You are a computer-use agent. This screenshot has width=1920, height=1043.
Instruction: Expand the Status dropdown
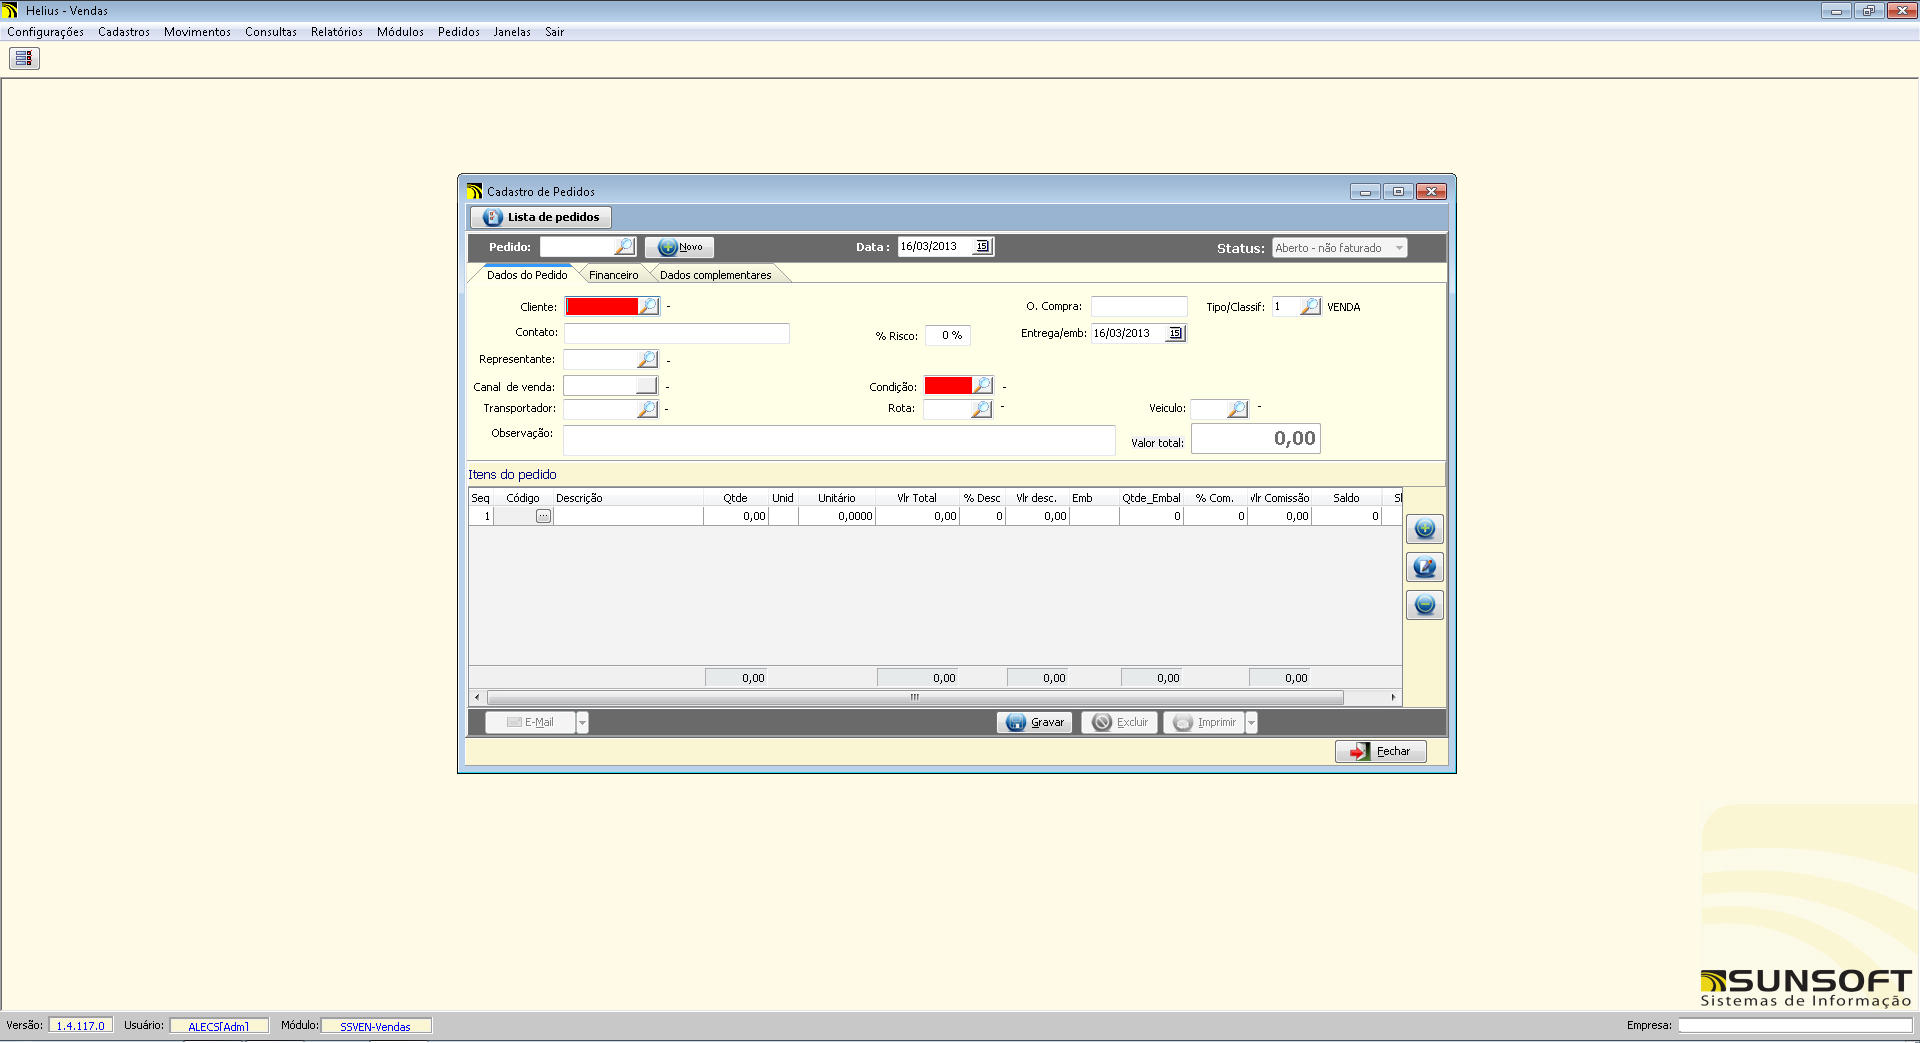[1398, 248]
